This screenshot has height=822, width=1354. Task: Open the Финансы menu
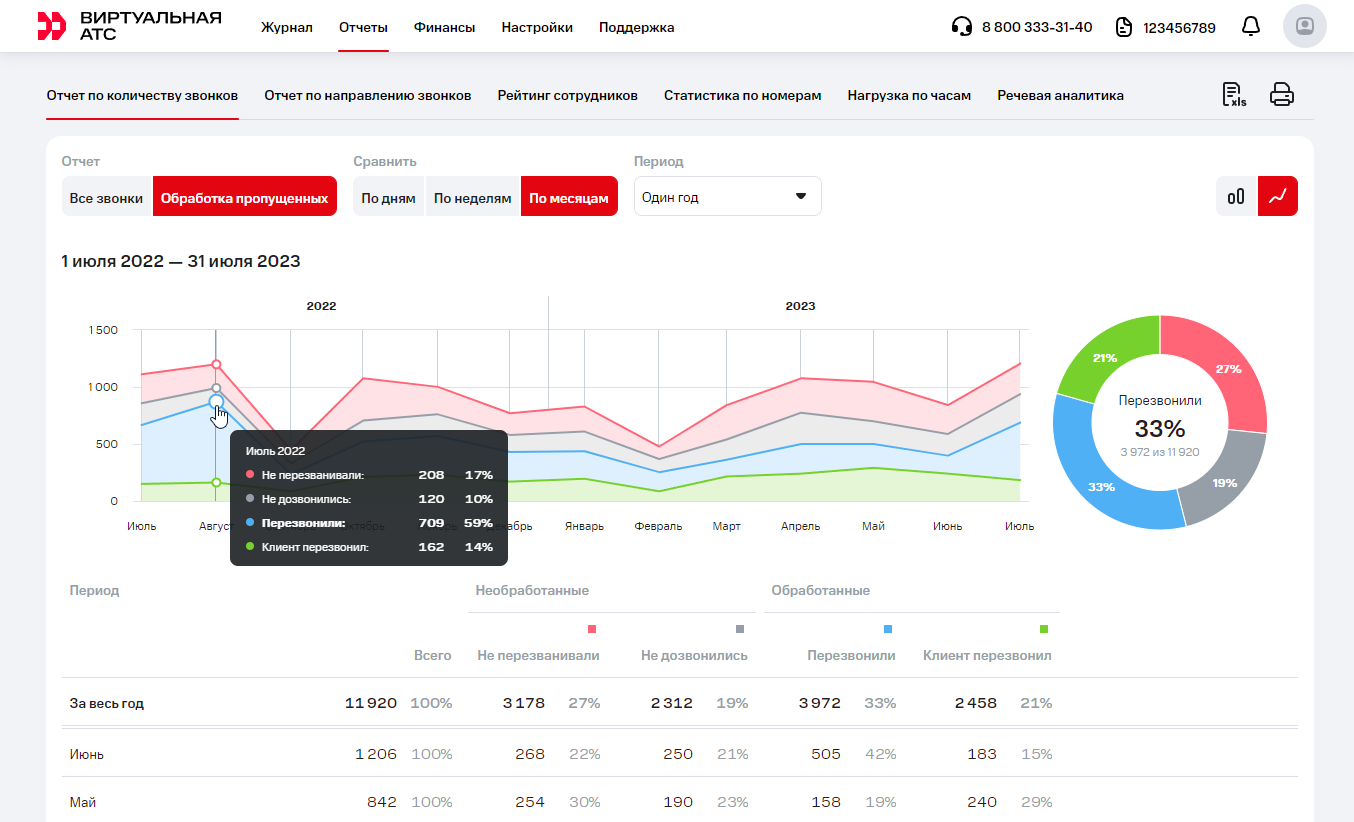coord(444,27)
